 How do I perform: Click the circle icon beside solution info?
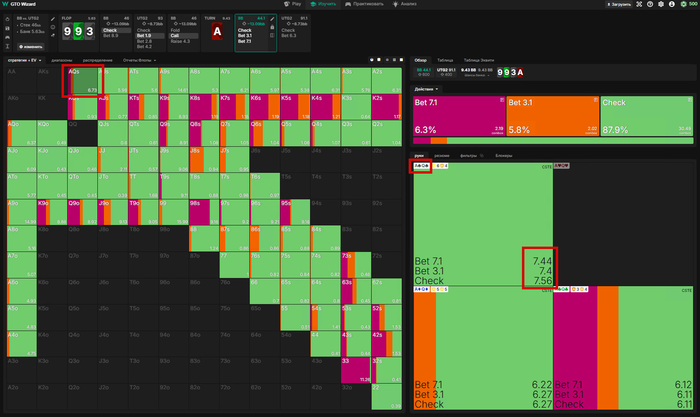[53, 27]
